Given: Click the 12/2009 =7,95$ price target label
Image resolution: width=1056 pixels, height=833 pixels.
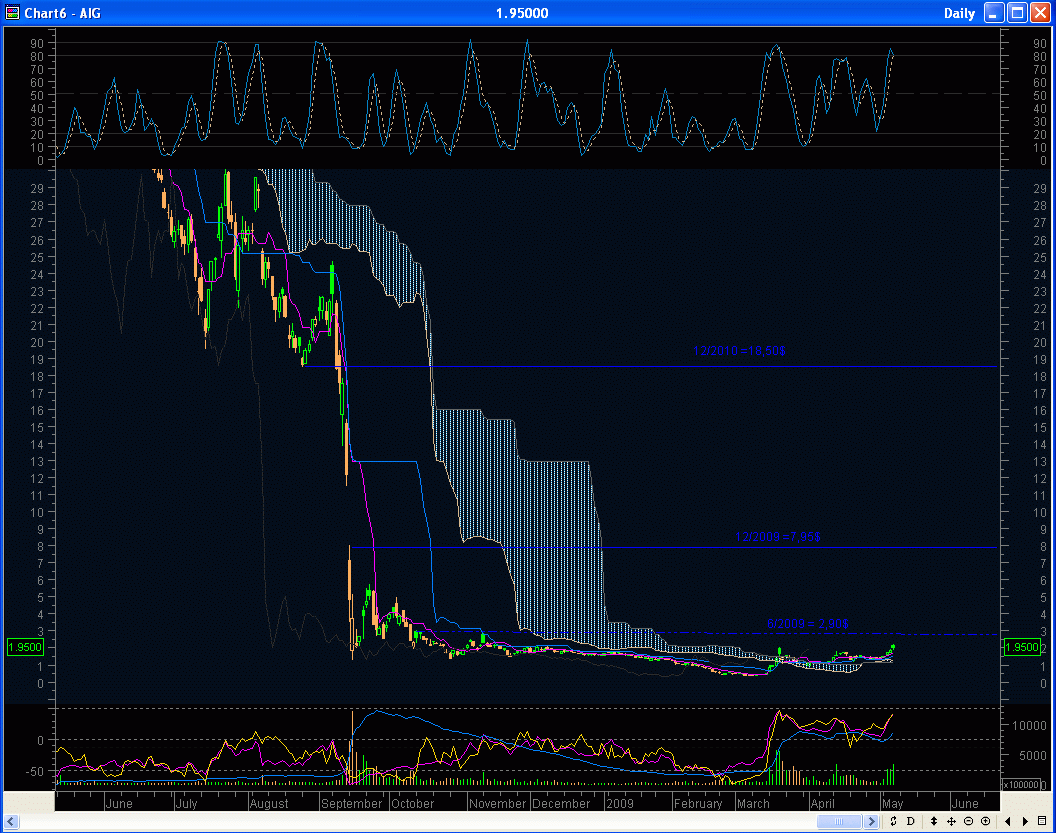Looking at the screenshot, I should 777,537.
